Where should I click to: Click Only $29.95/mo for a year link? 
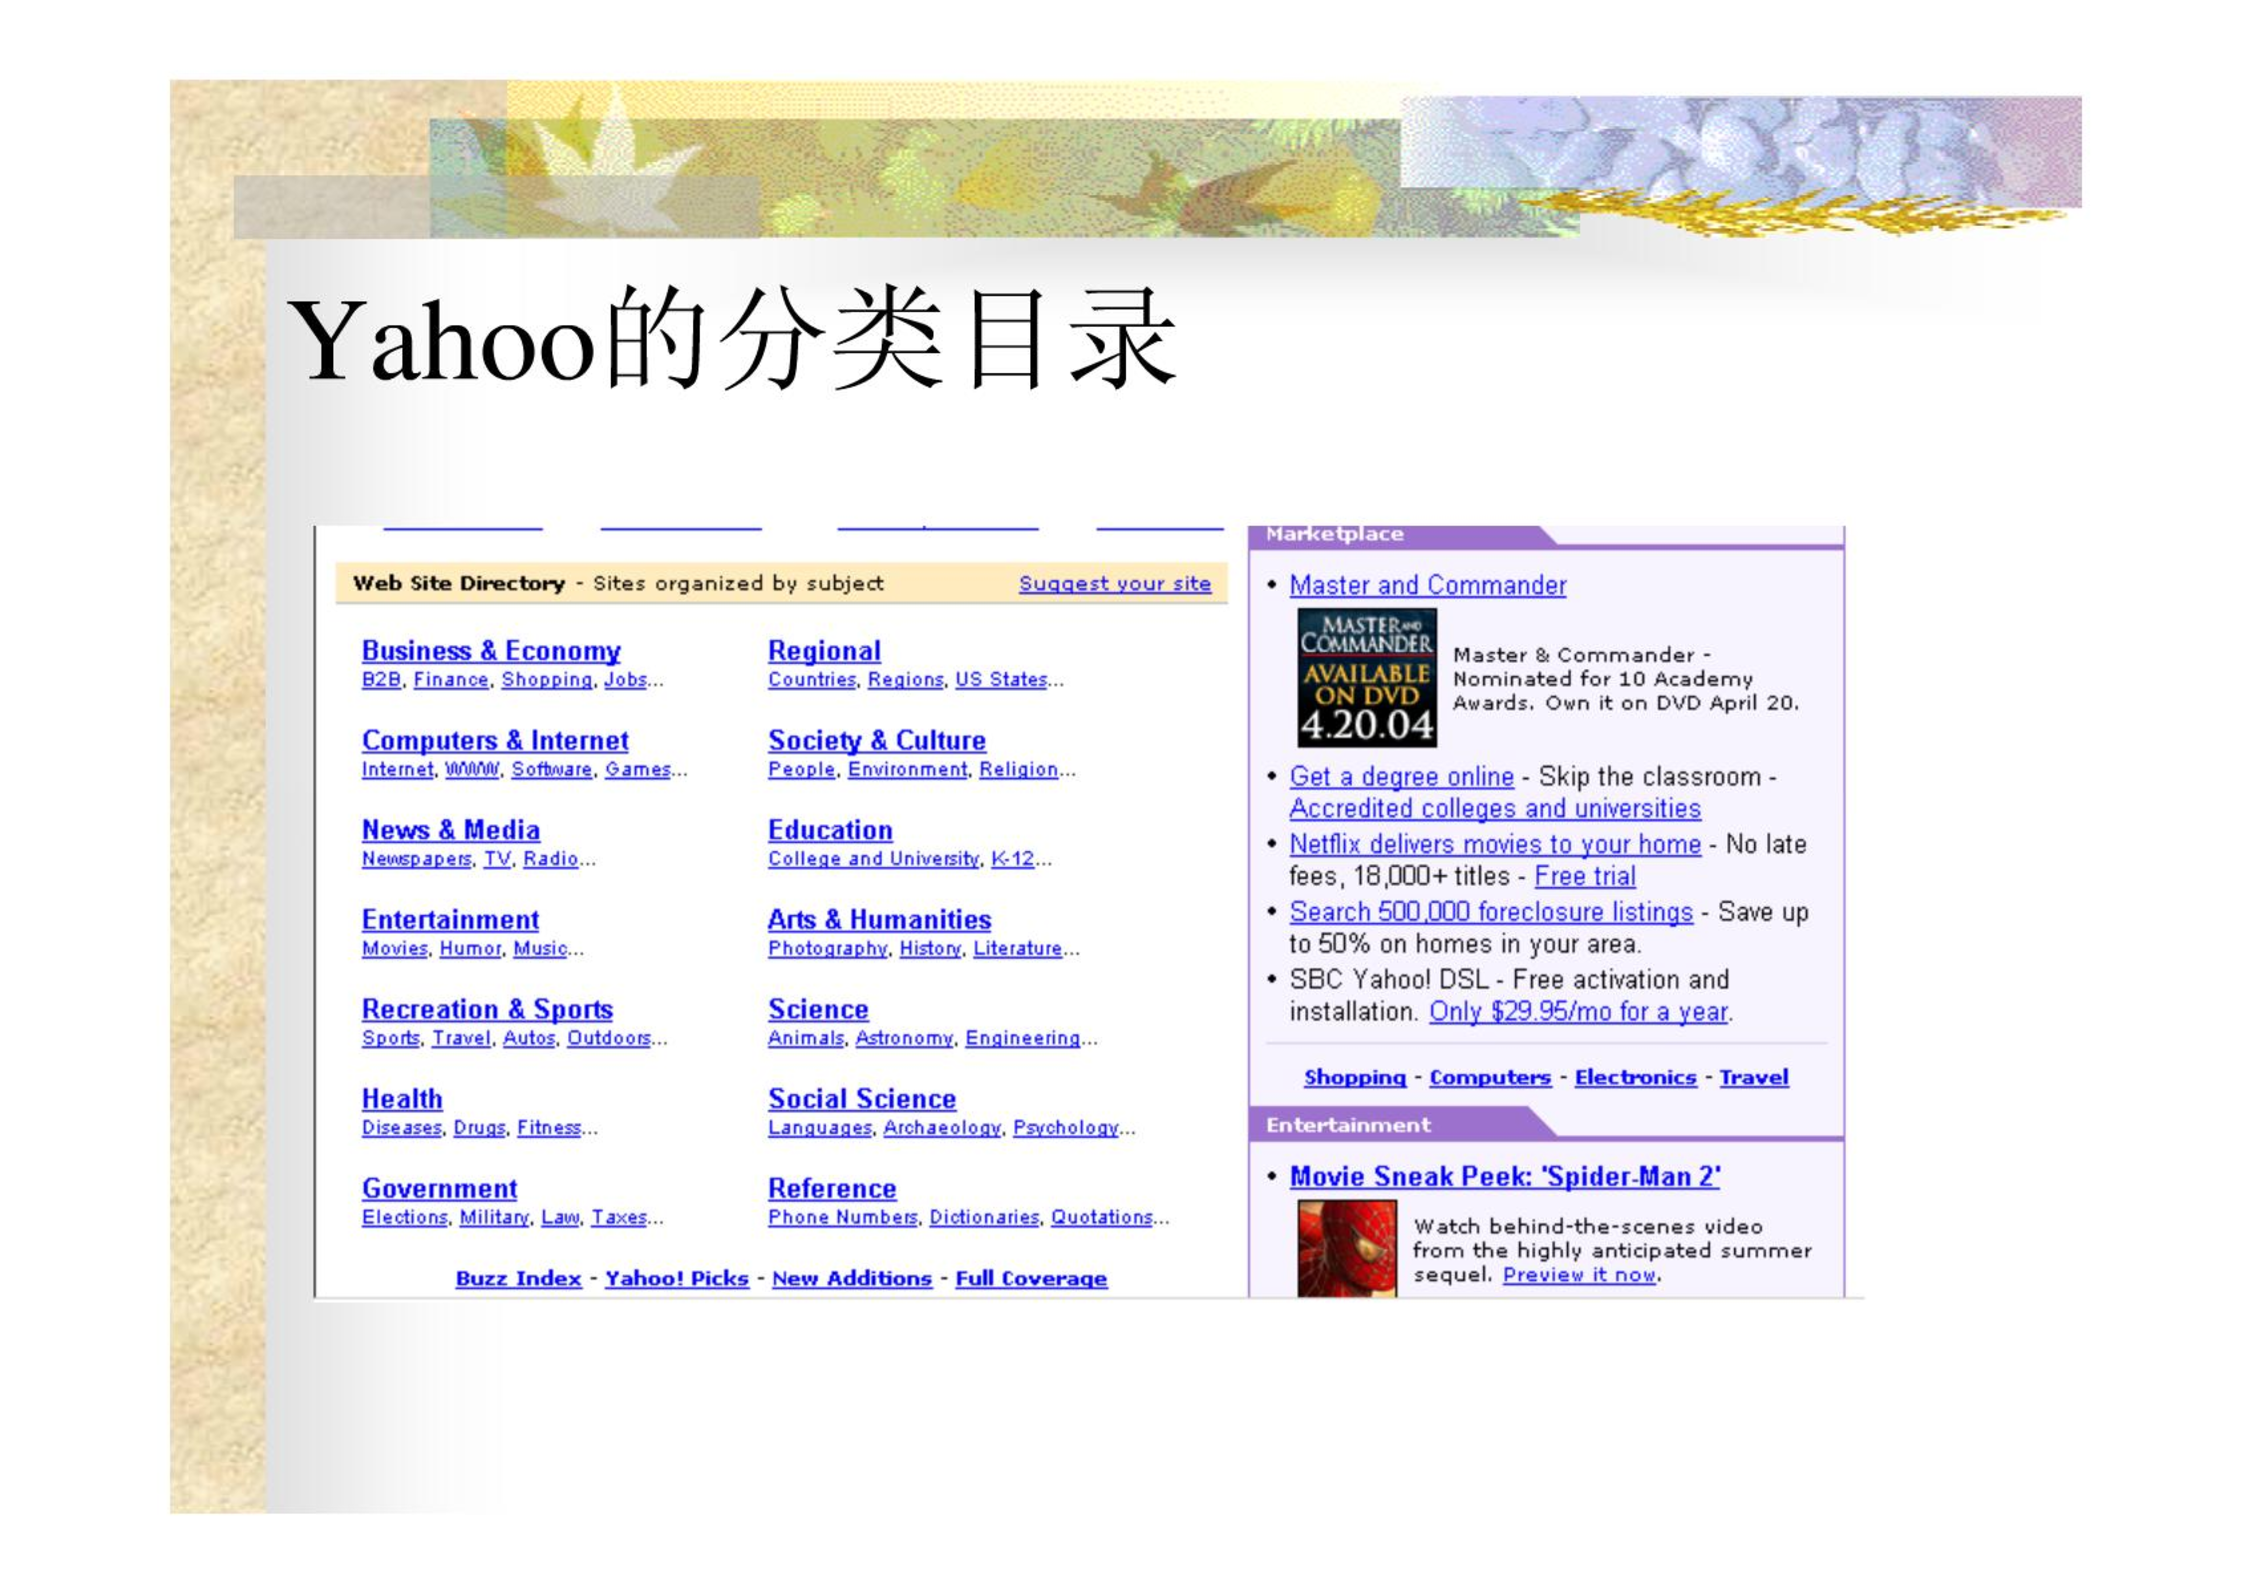click(x=1579, y=1013)
